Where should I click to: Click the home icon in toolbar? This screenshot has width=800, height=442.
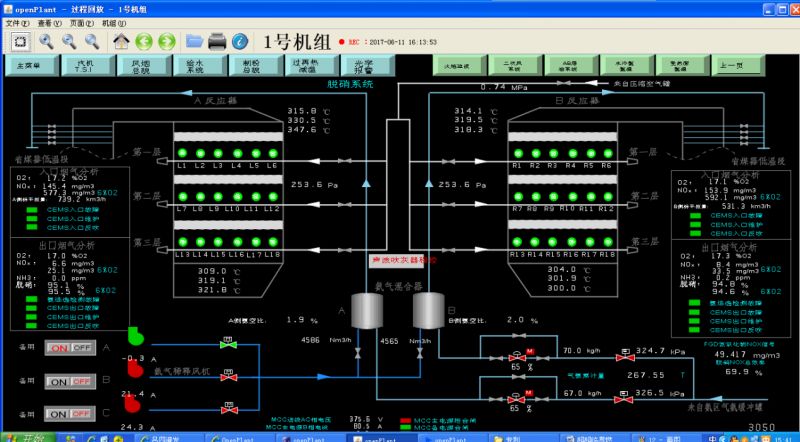pos(121,41)
